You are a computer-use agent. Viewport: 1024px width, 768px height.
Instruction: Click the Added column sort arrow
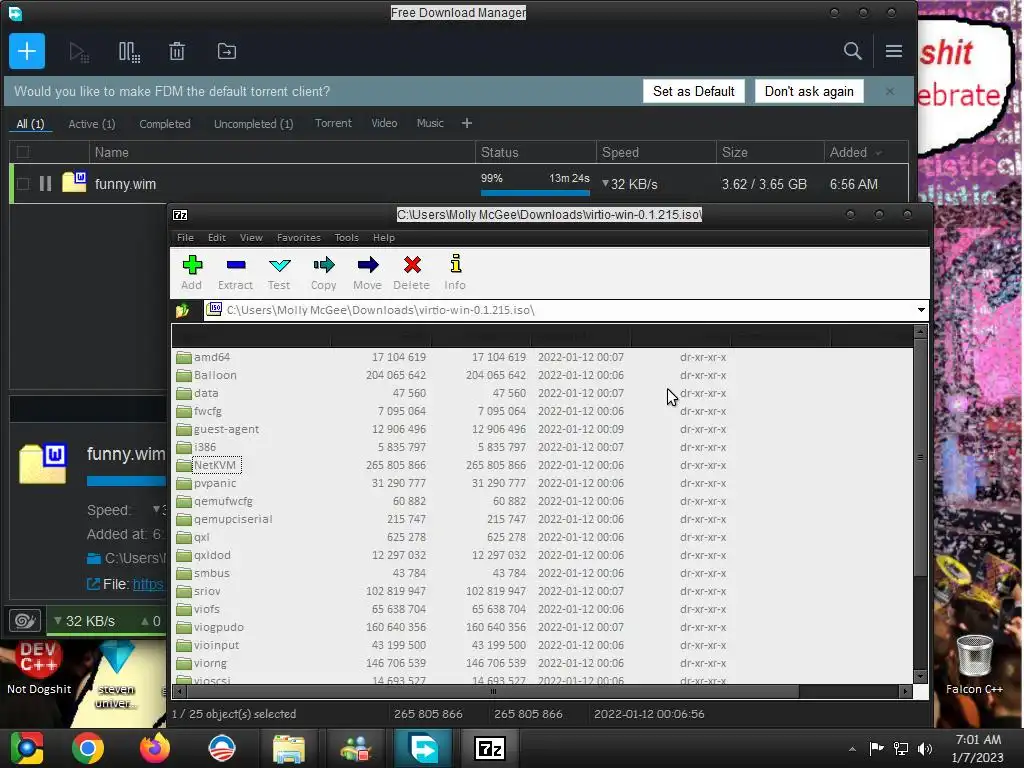pyautogui.click(x=878, y=153)
